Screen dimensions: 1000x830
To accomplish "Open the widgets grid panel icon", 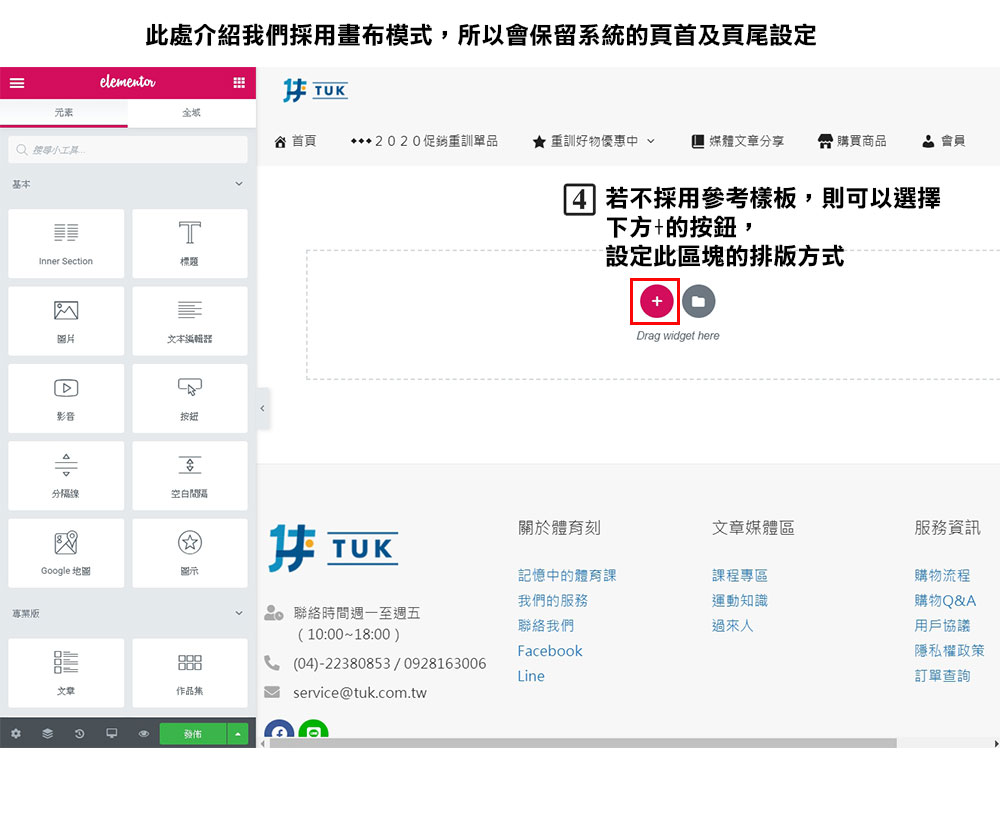I will 239,83.
